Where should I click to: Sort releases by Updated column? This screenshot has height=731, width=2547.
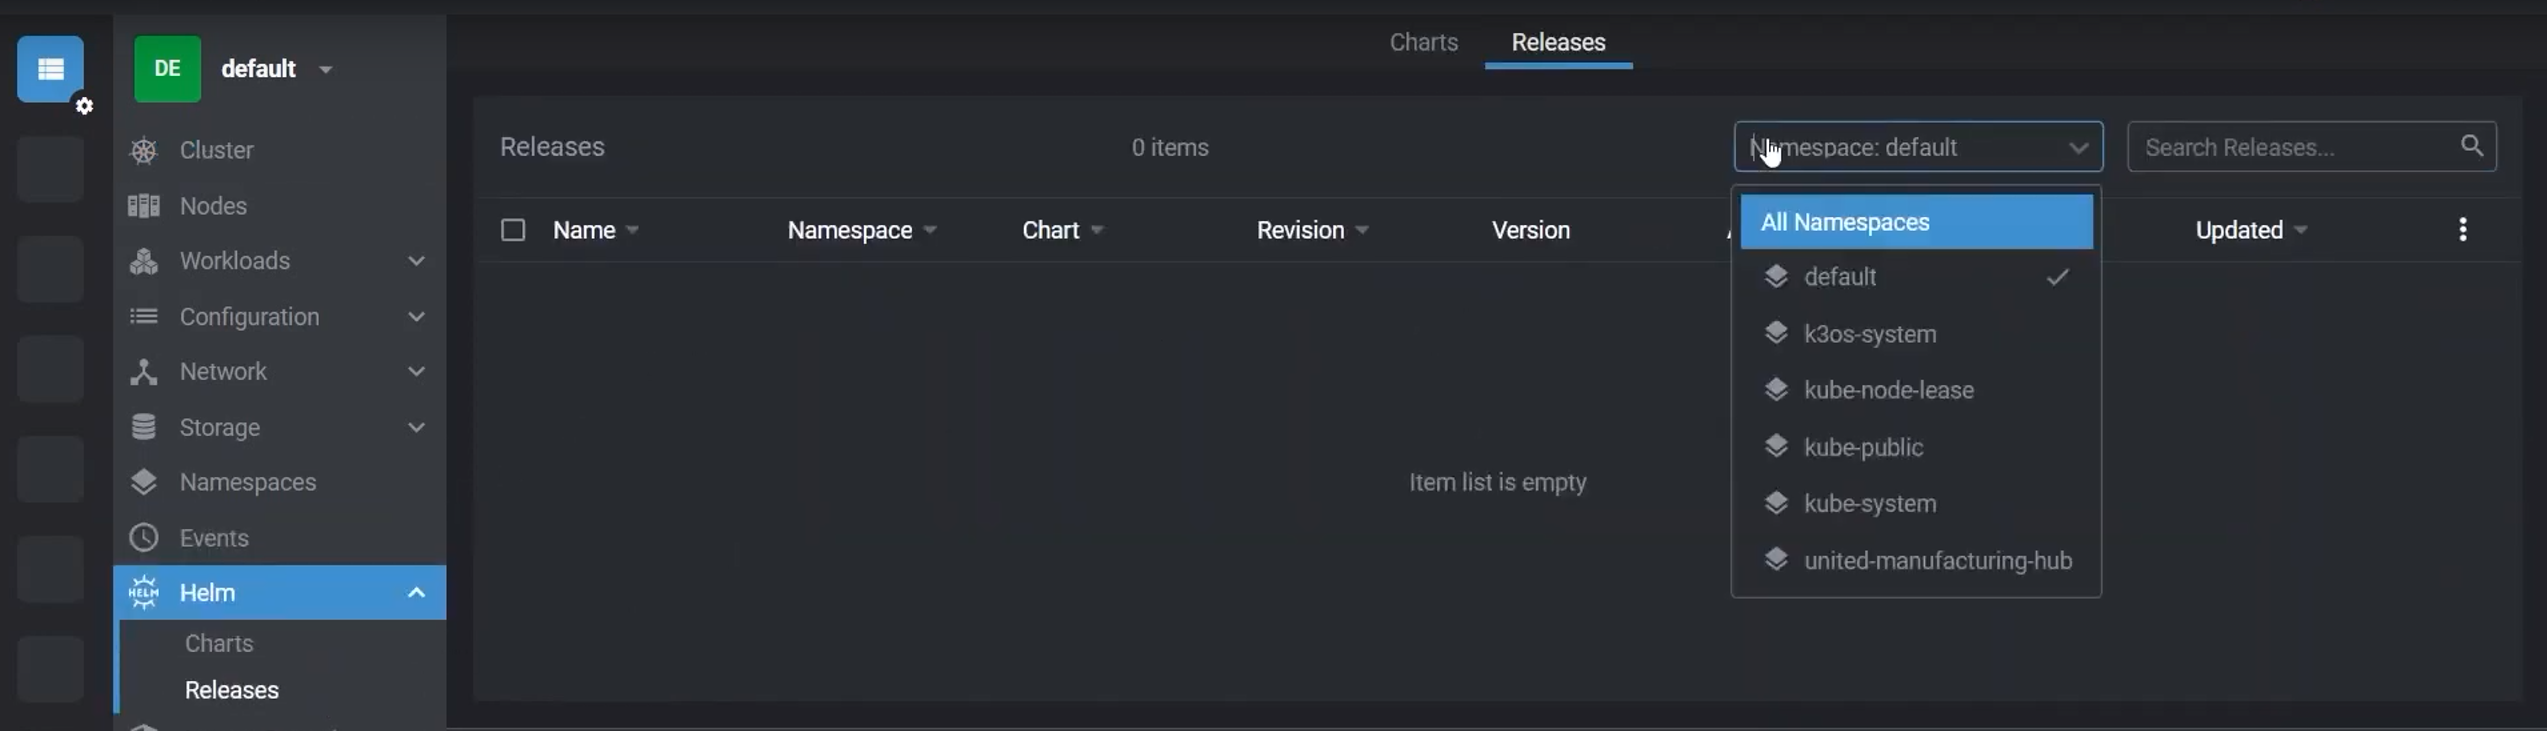point(2238,230)
